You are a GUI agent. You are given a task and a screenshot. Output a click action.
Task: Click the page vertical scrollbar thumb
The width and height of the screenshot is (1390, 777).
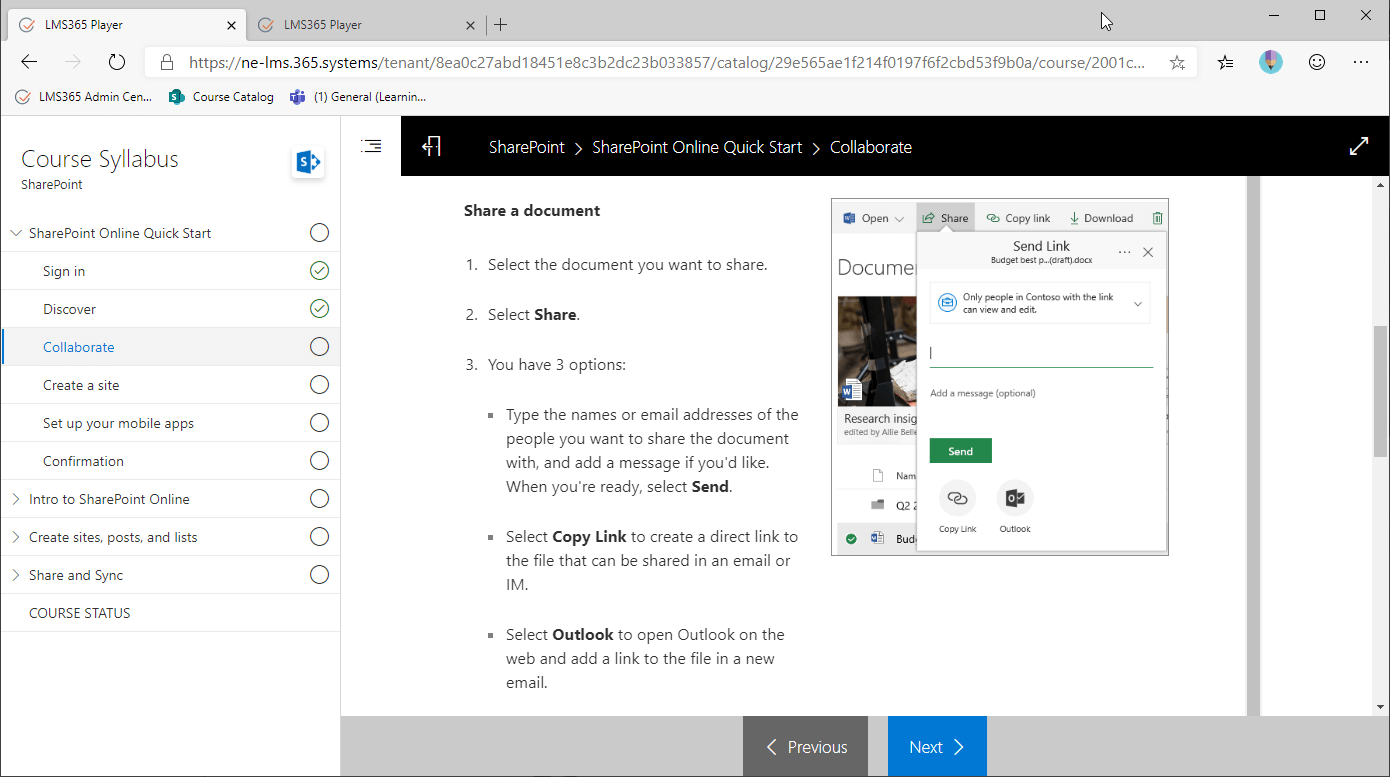1380,390
